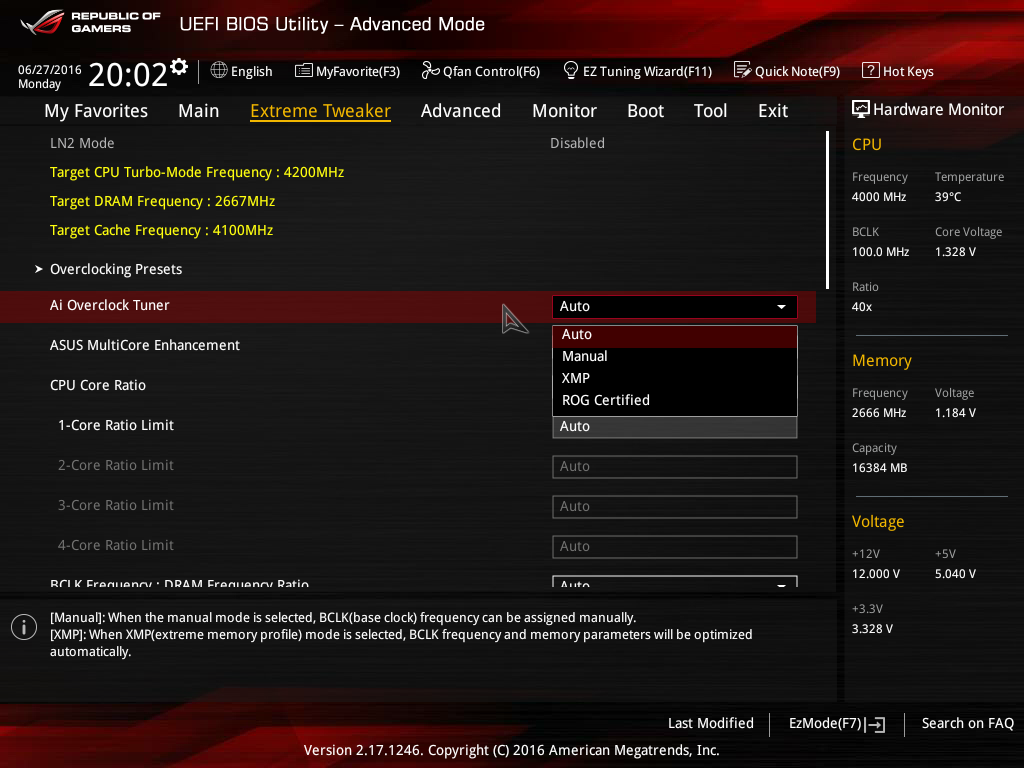
Task: Click the settings gear next to the clock
Action: click(x=179, y=67)
